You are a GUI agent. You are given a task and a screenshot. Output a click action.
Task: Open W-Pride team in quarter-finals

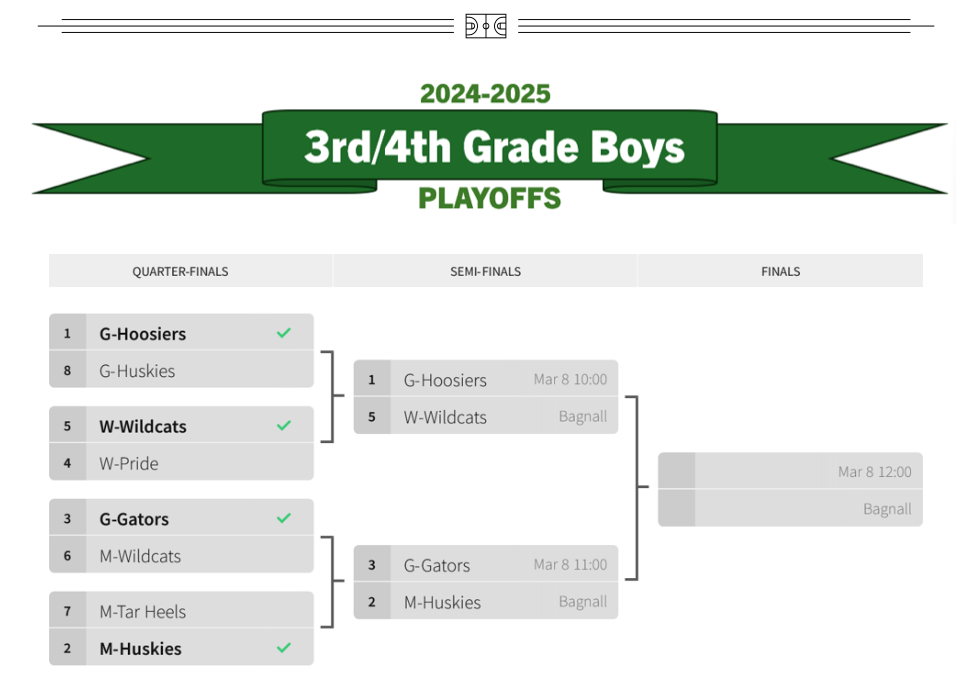129,463
